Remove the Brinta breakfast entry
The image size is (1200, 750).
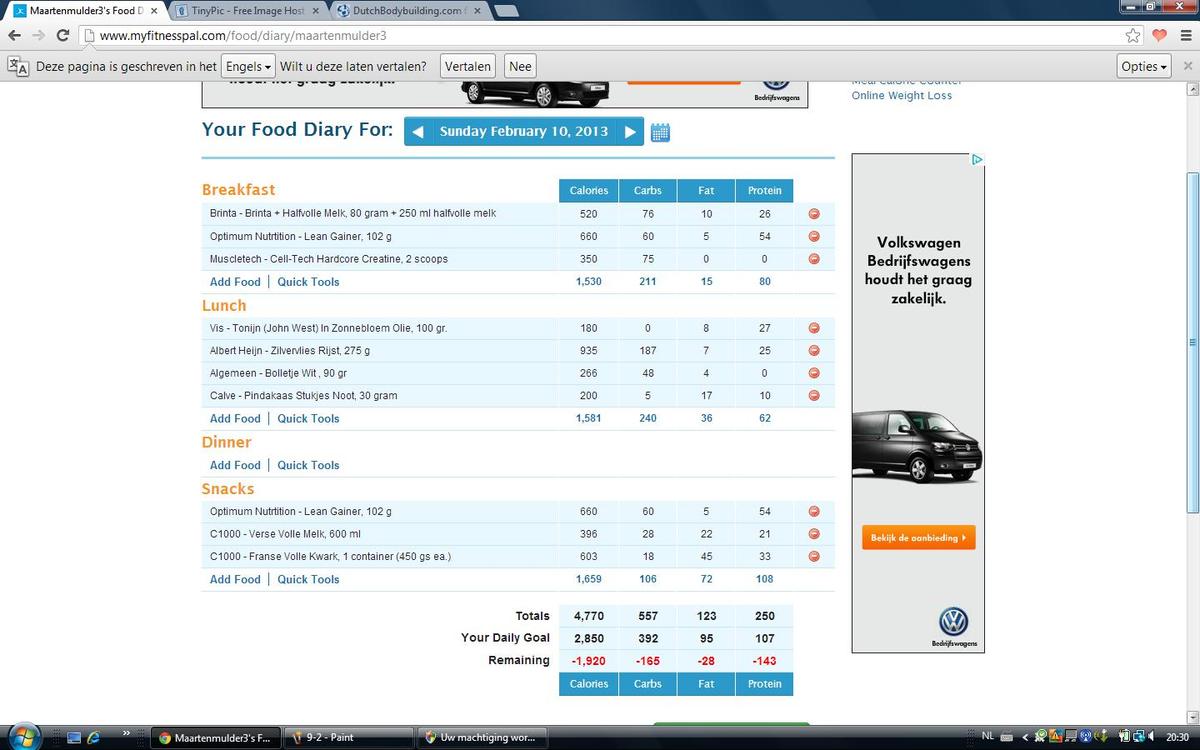(x=814, y=214)
